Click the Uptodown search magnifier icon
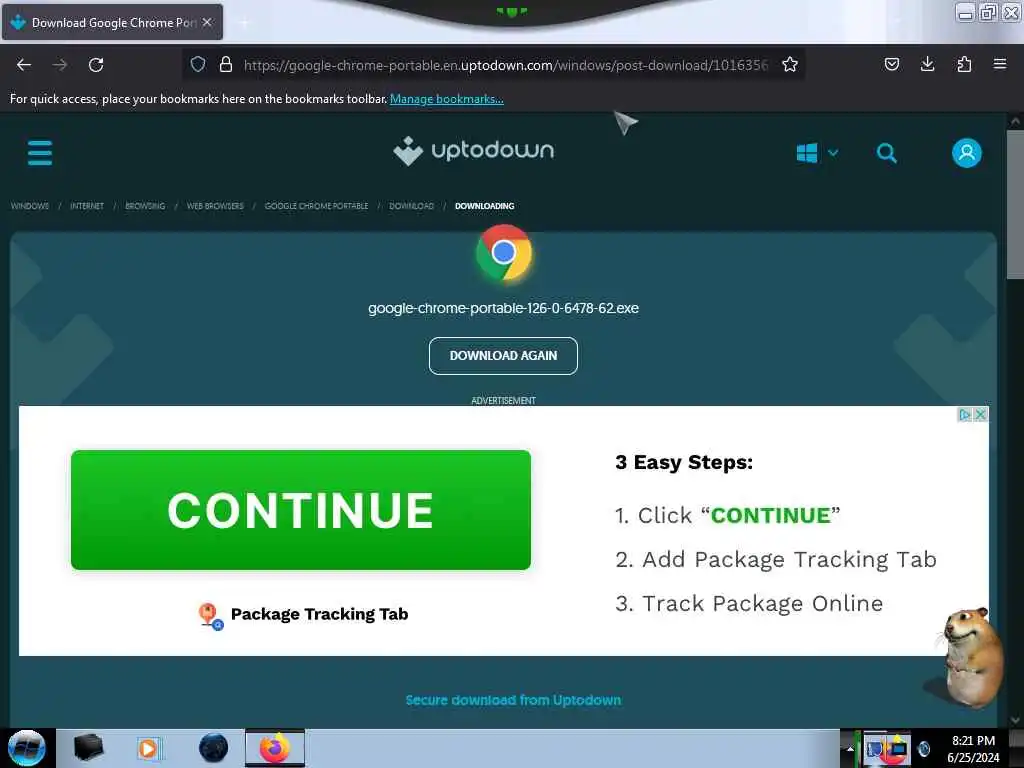Screen dimensions: 1024x768 [x=886, y=153]
